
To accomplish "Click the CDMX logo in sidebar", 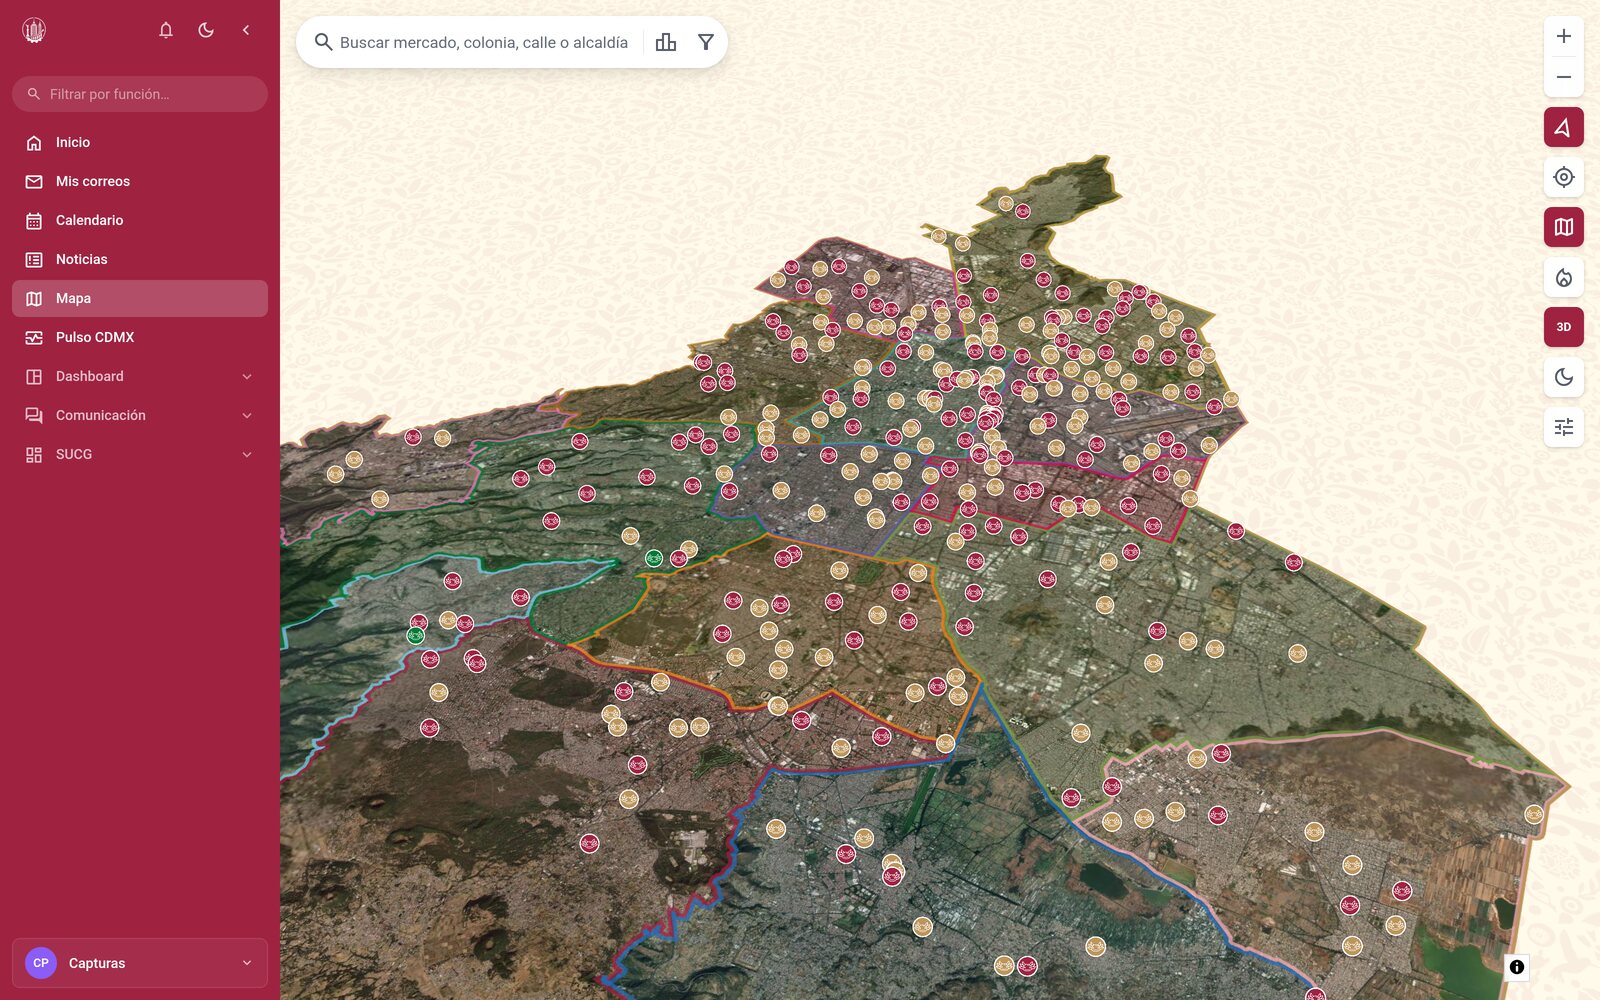I will [34, 30].
